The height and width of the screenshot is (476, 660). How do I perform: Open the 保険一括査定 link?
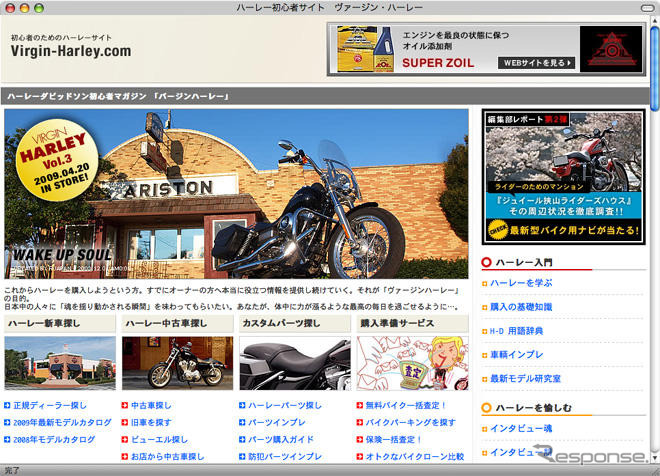click(x=394, y=439)
